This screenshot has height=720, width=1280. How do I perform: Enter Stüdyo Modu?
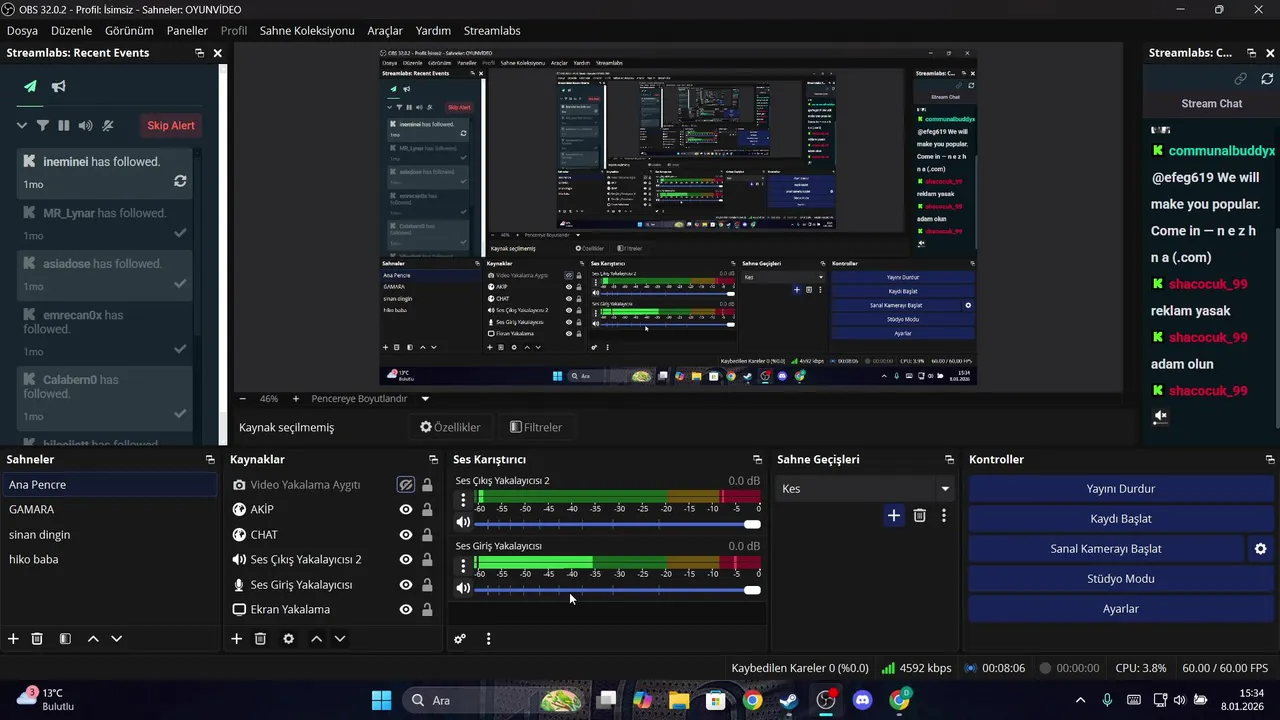[x=1120, y=578]
